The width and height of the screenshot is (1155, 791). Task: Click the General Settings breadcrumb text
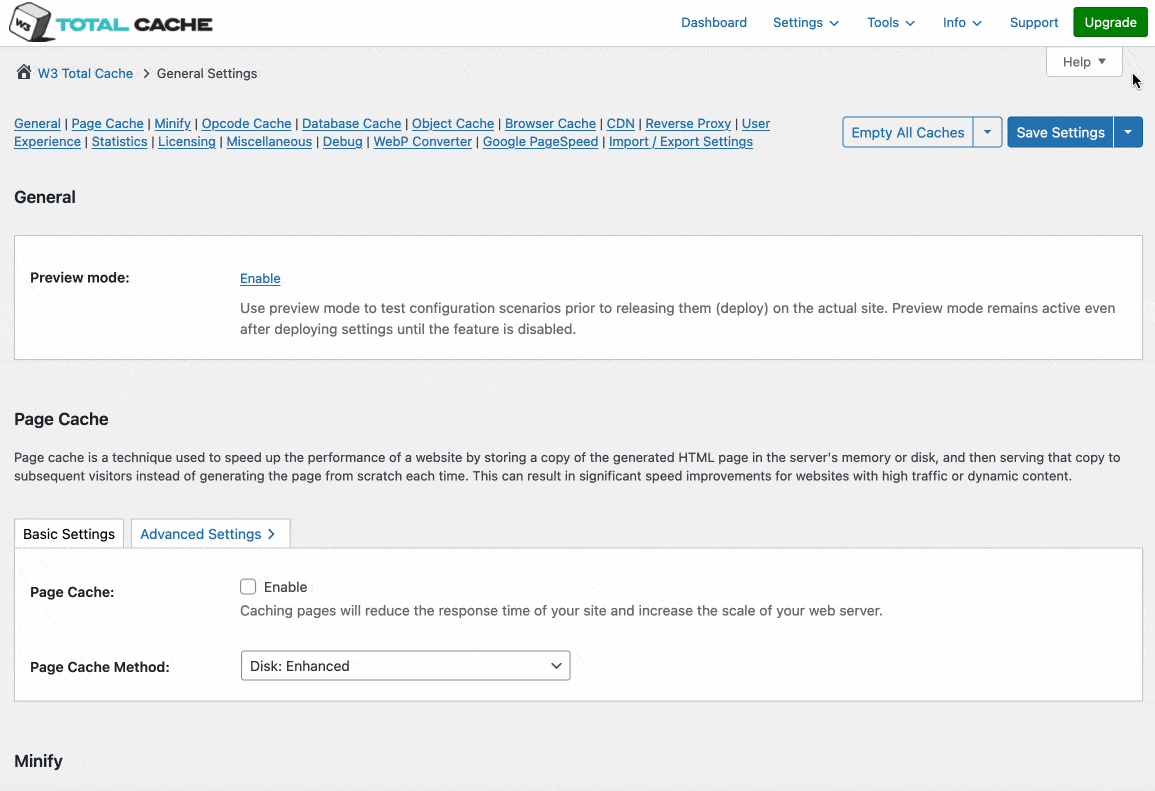(x=207, y=73)
